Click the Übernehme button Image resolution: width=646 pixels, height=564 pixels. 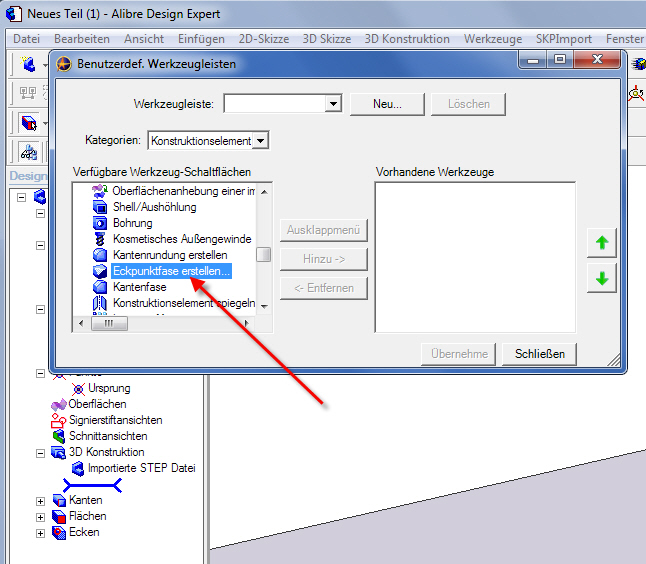click(x=459, y=353)
